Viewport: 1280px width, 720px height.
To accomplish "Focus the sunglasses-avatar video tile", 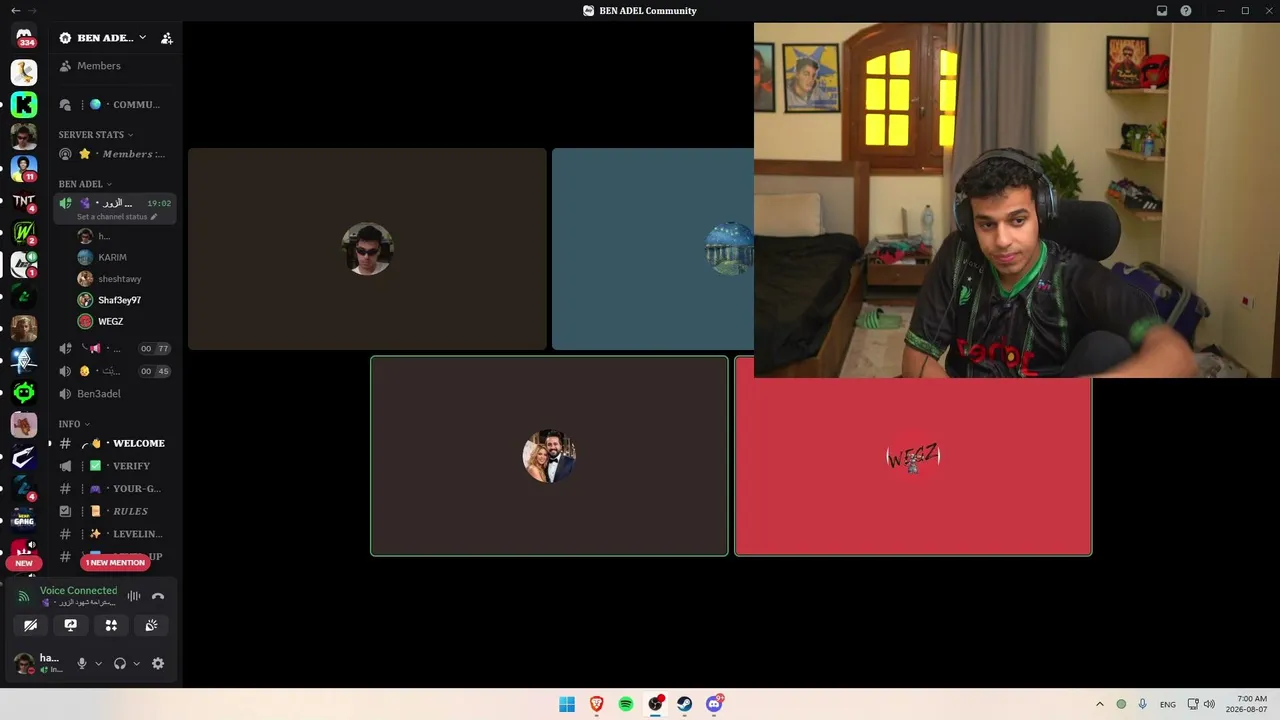I will [367, 249].
